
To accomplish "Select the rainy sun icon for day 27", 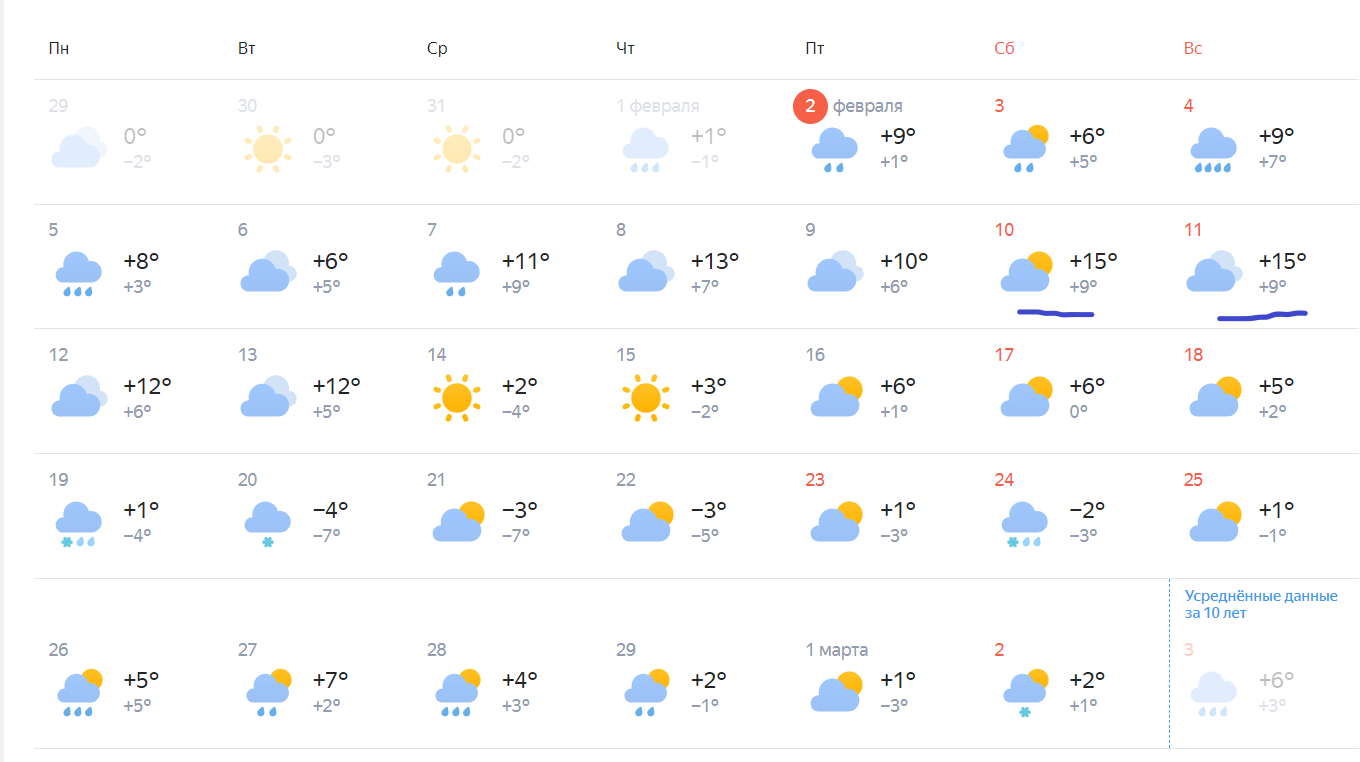I will pos(267,693).
